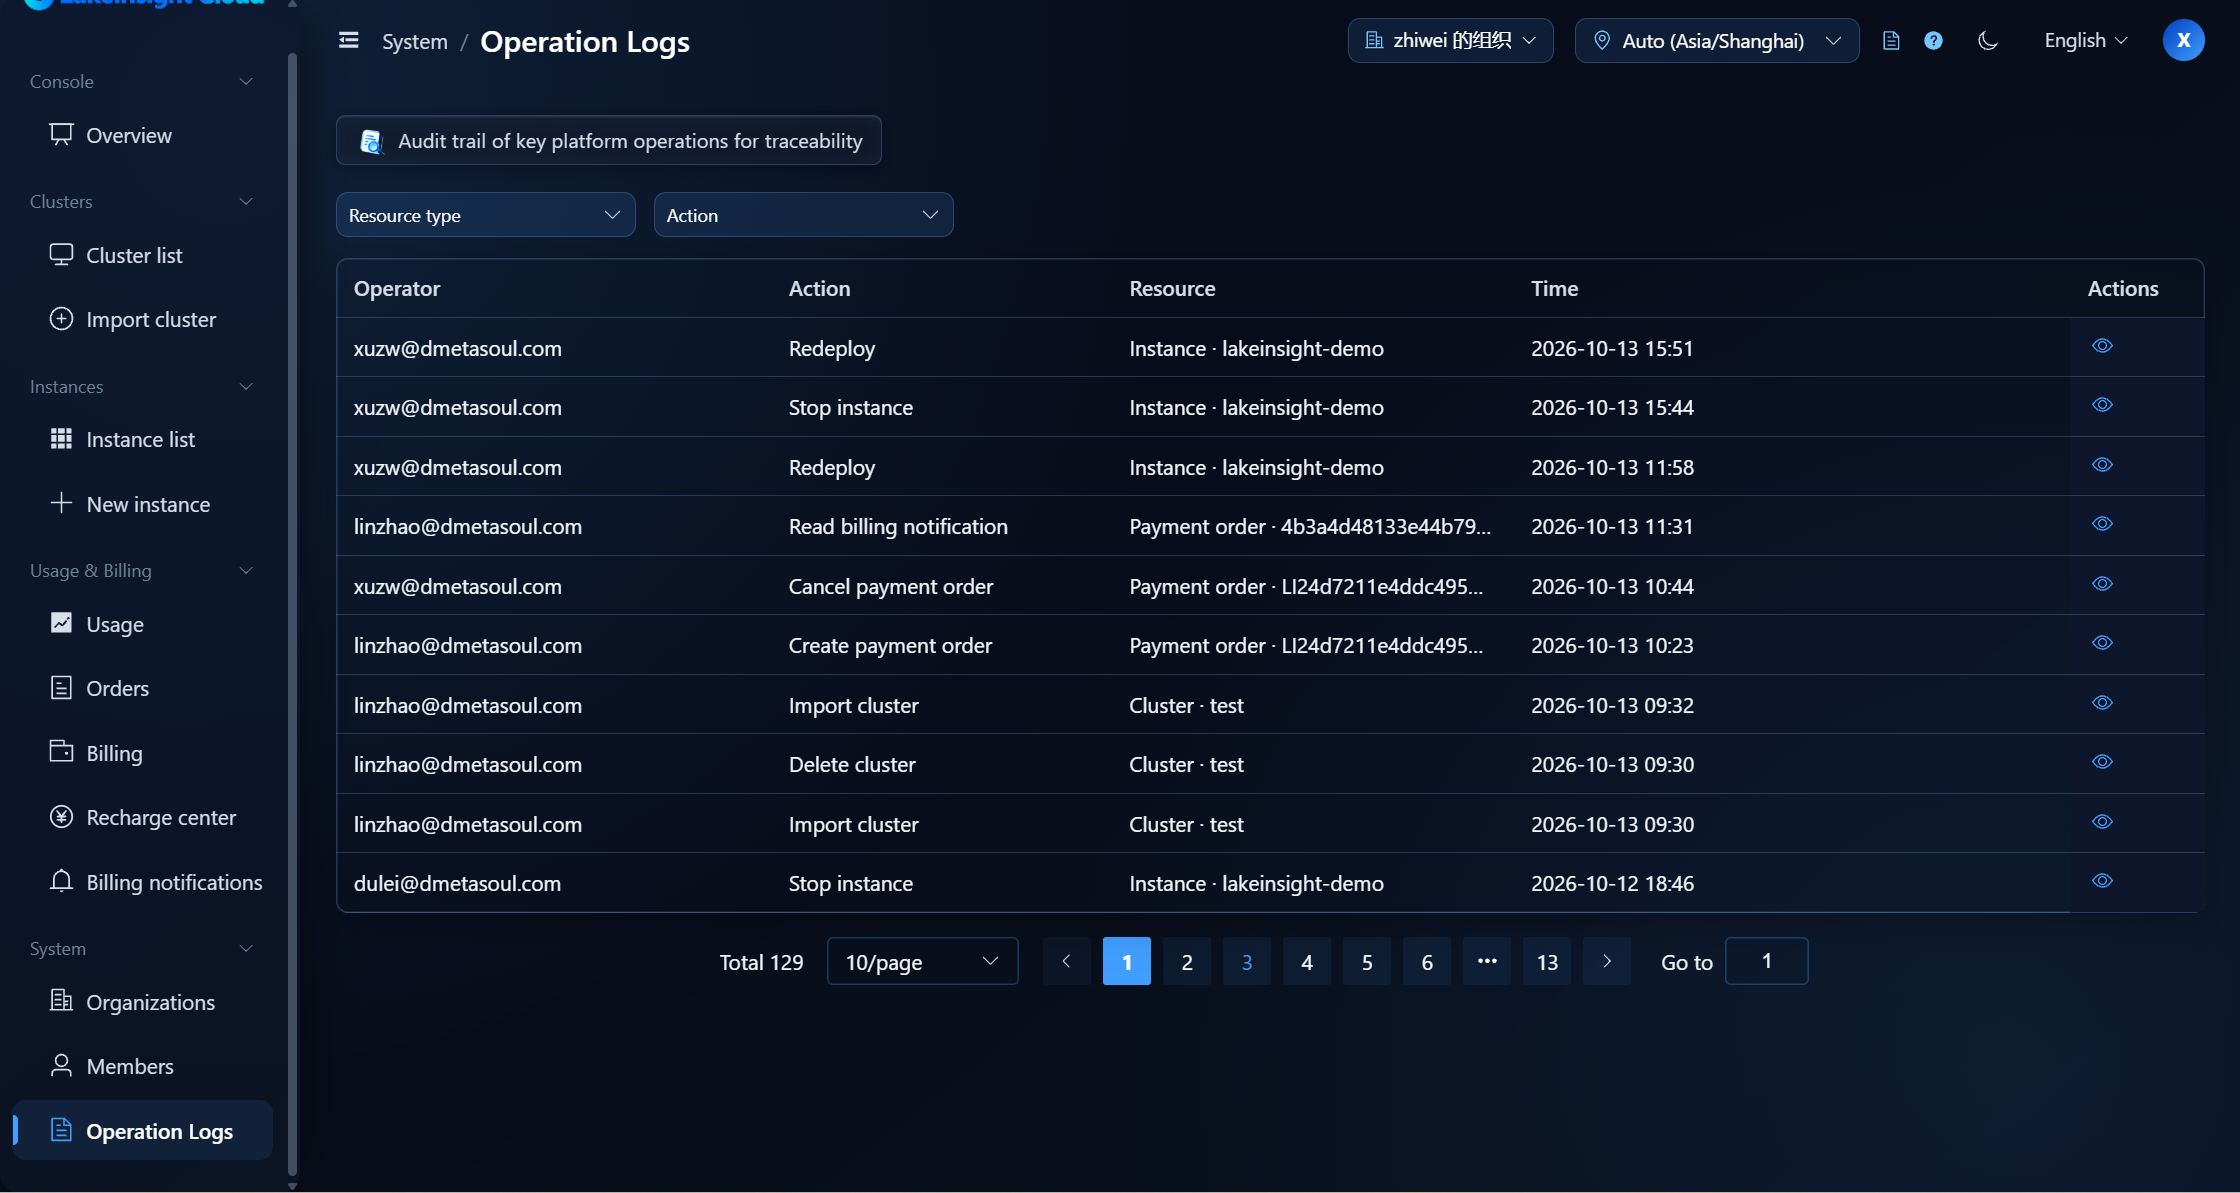Open Overview in the sidebar

click(142, 135)
